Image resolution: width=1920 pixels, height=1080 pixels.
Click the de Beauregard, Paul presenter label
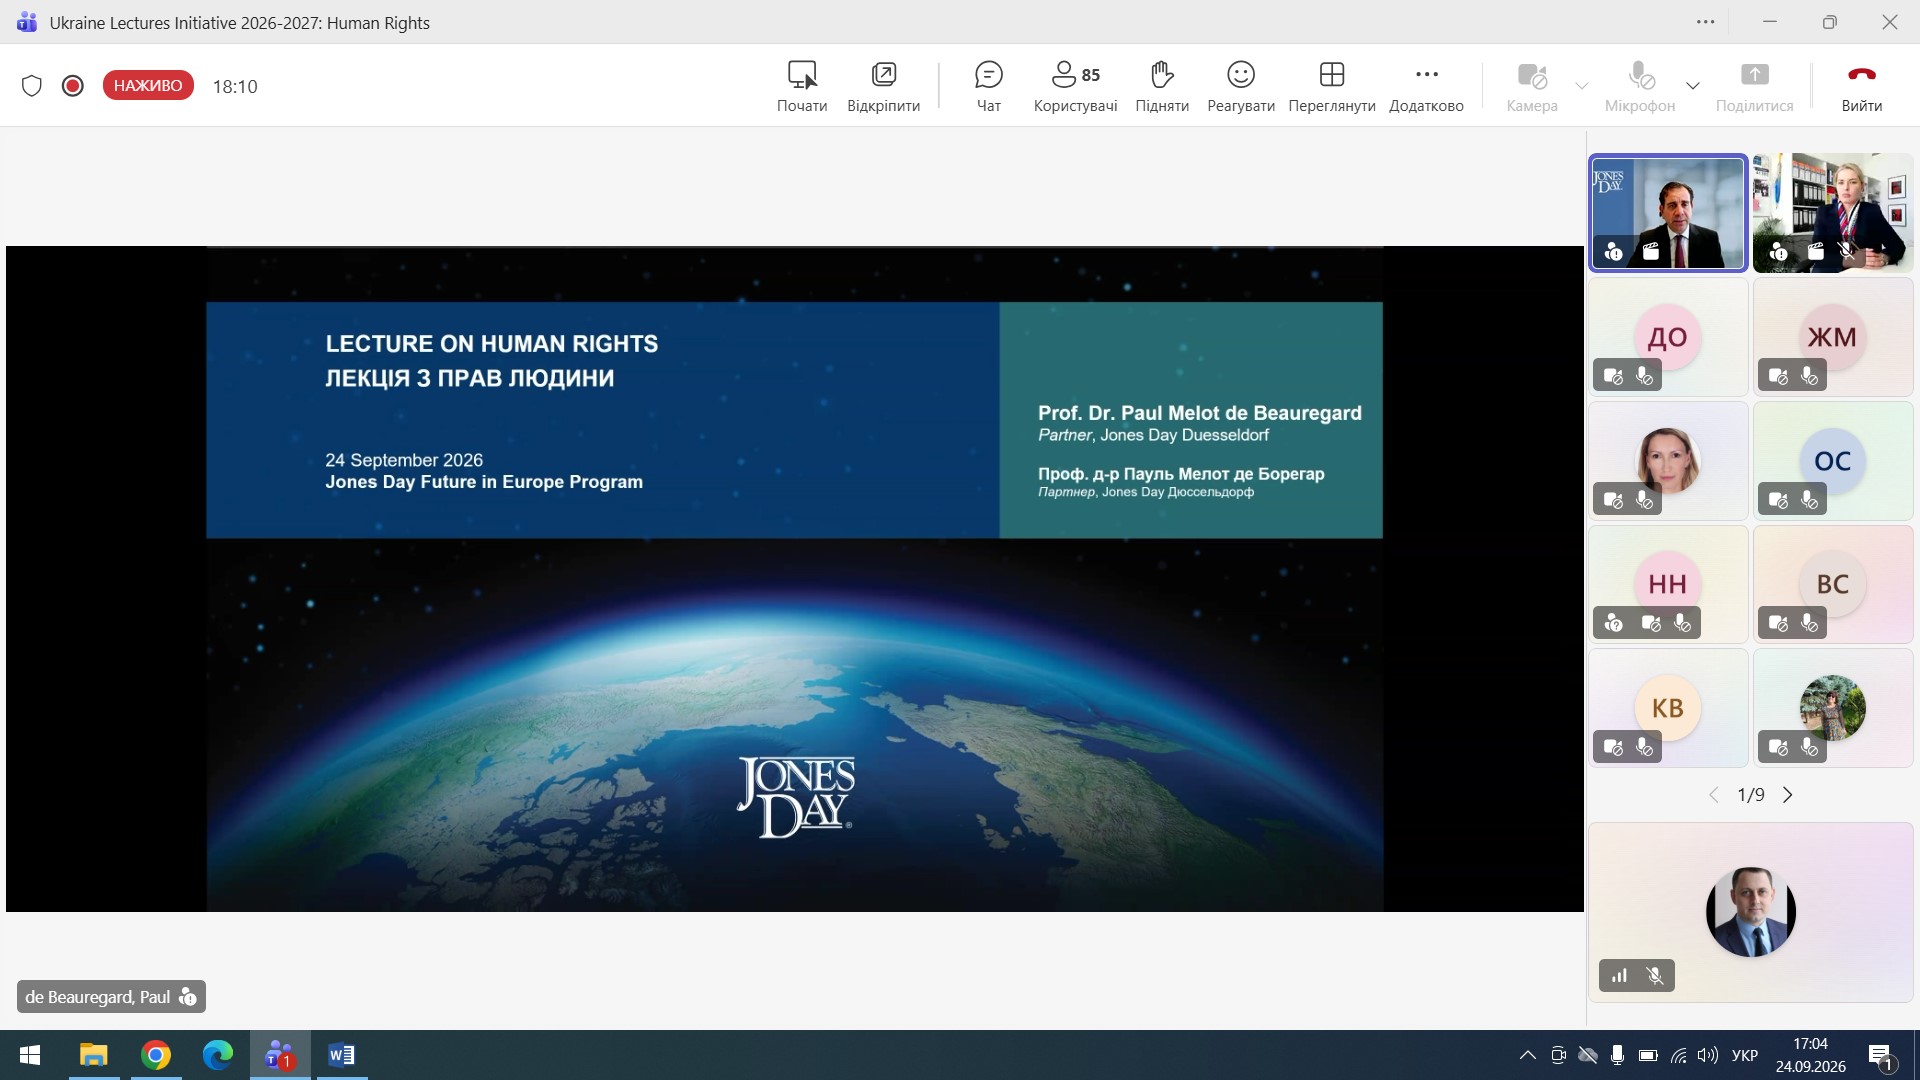coord(111,997)
